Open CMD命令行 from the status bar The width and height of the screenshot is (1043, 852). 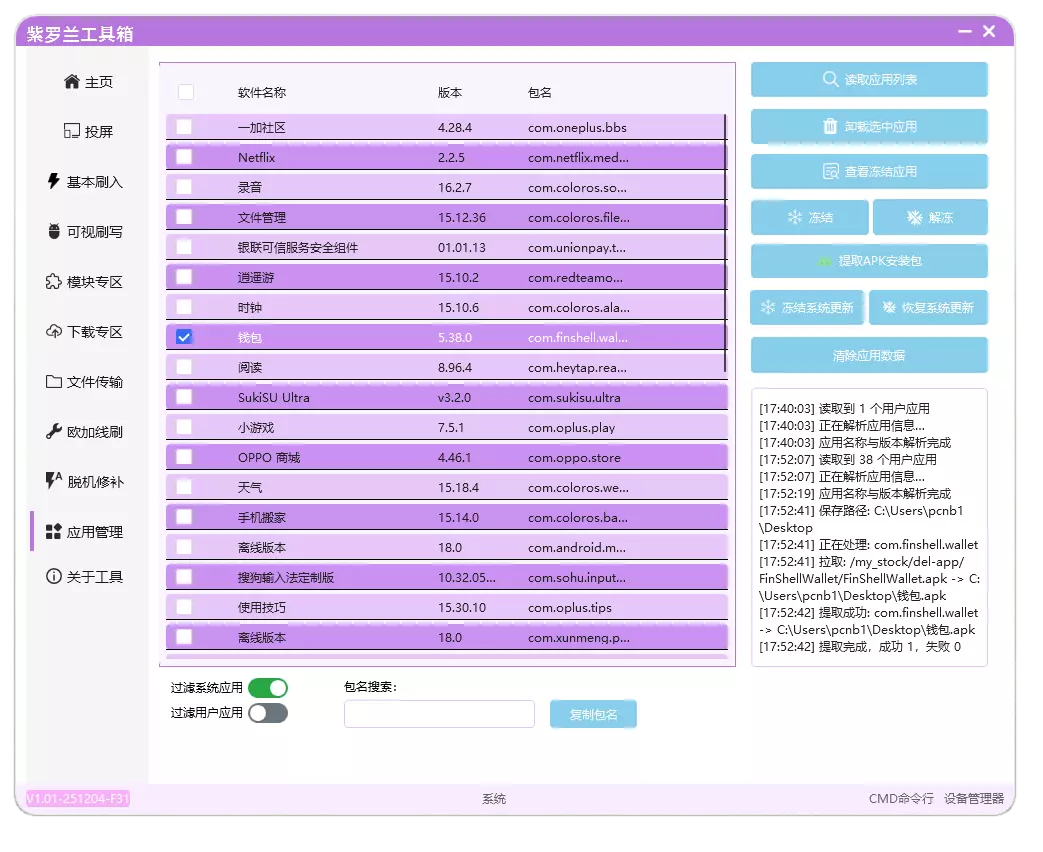point(898,799)
